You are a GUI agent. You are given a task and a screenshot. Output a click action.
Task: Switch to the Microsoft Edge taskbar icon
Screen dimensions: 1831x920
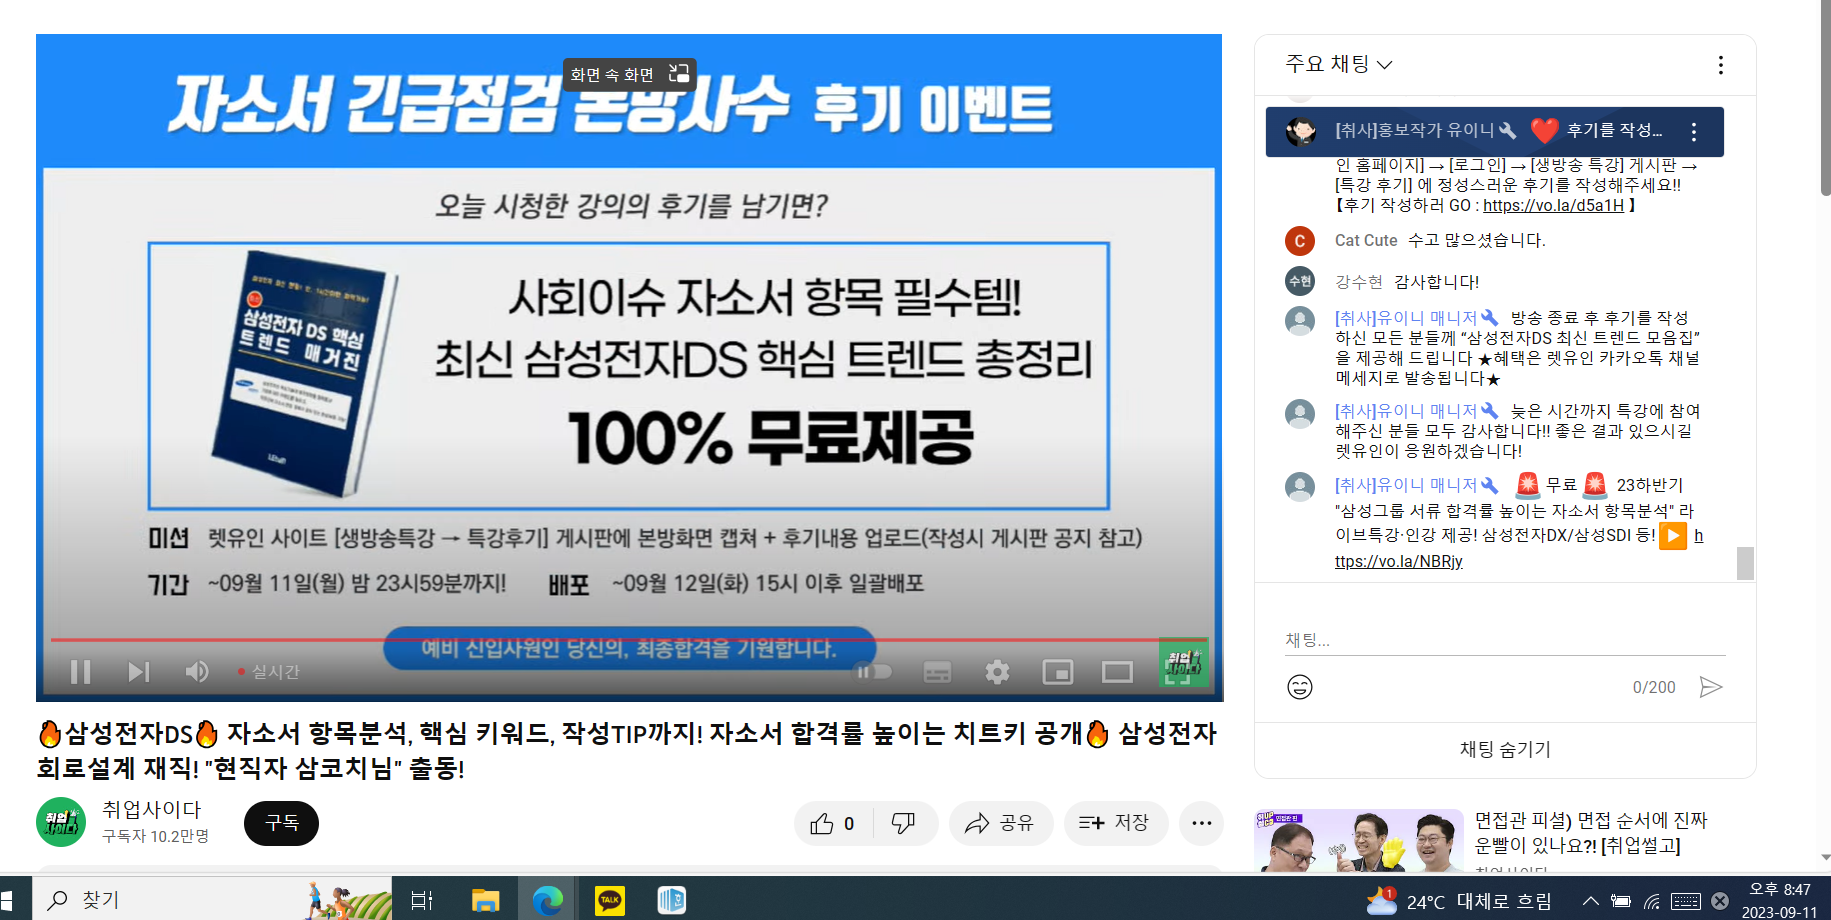tap(547, 900)
